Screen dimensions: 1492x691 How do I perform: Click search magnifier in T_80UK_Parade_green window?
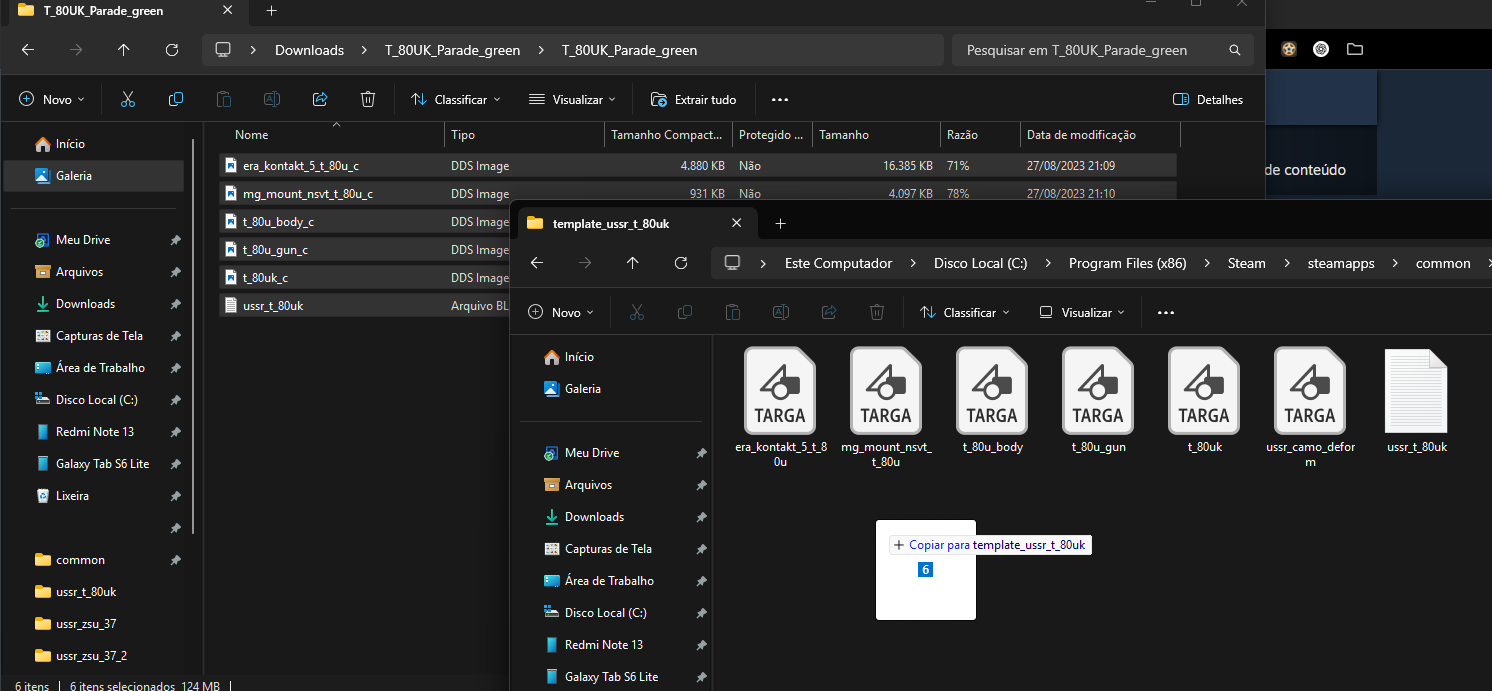tap(1235, 50)
